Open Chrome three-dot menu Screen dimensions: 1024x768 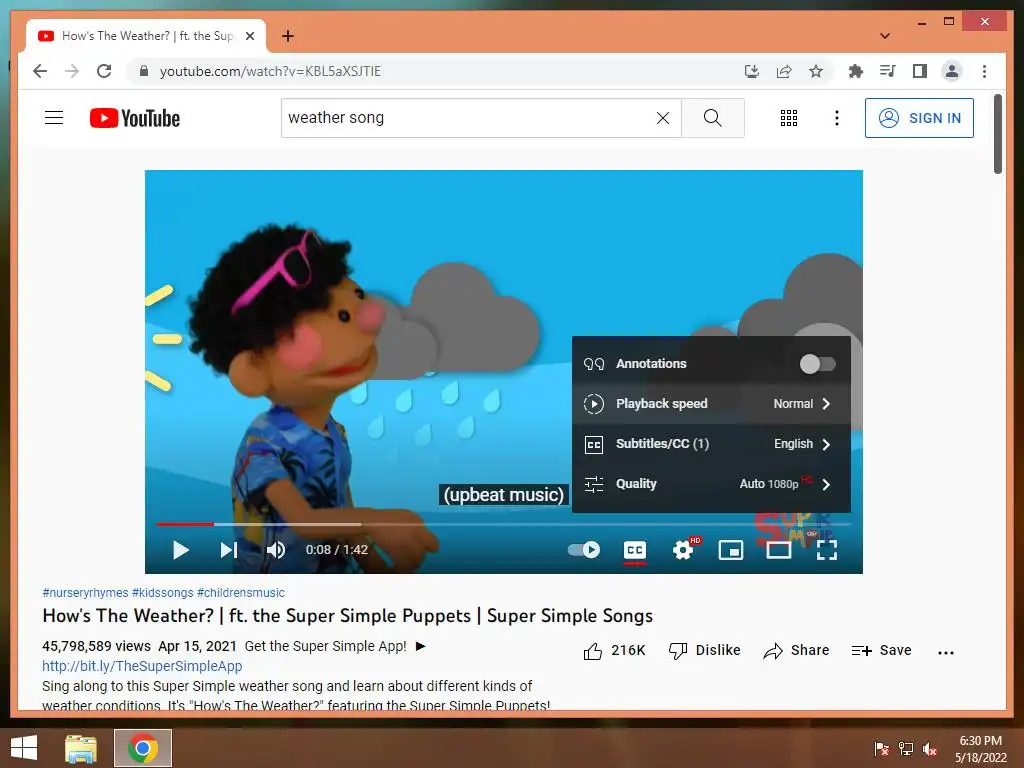(984, 71)
